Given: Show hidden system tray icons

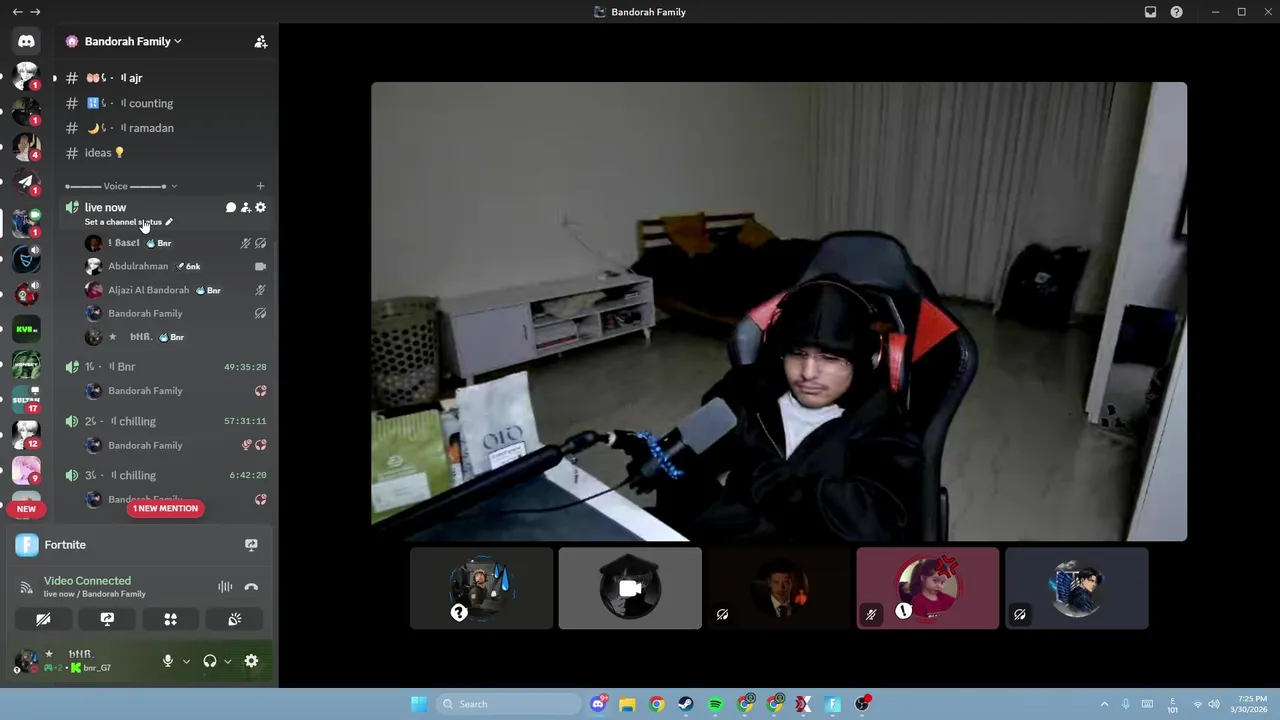Looking at the screenshot, I should coord(1104,704).
